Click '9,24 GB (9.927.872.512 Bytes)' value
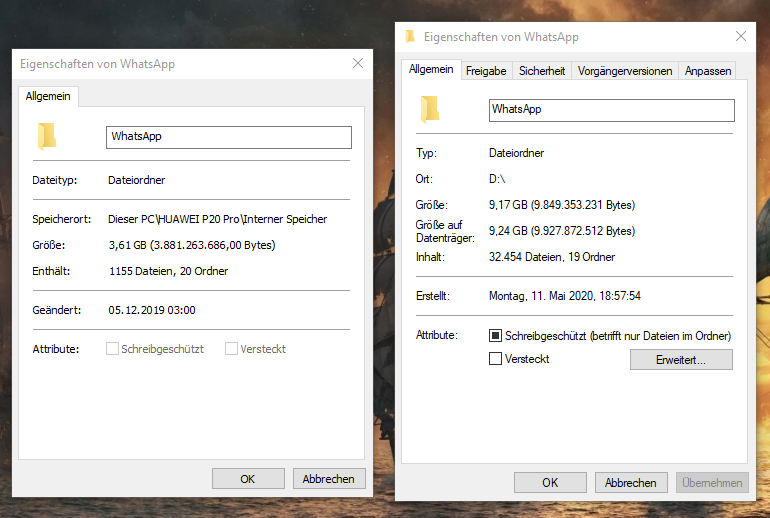770x518 pixels. point(562,231)
